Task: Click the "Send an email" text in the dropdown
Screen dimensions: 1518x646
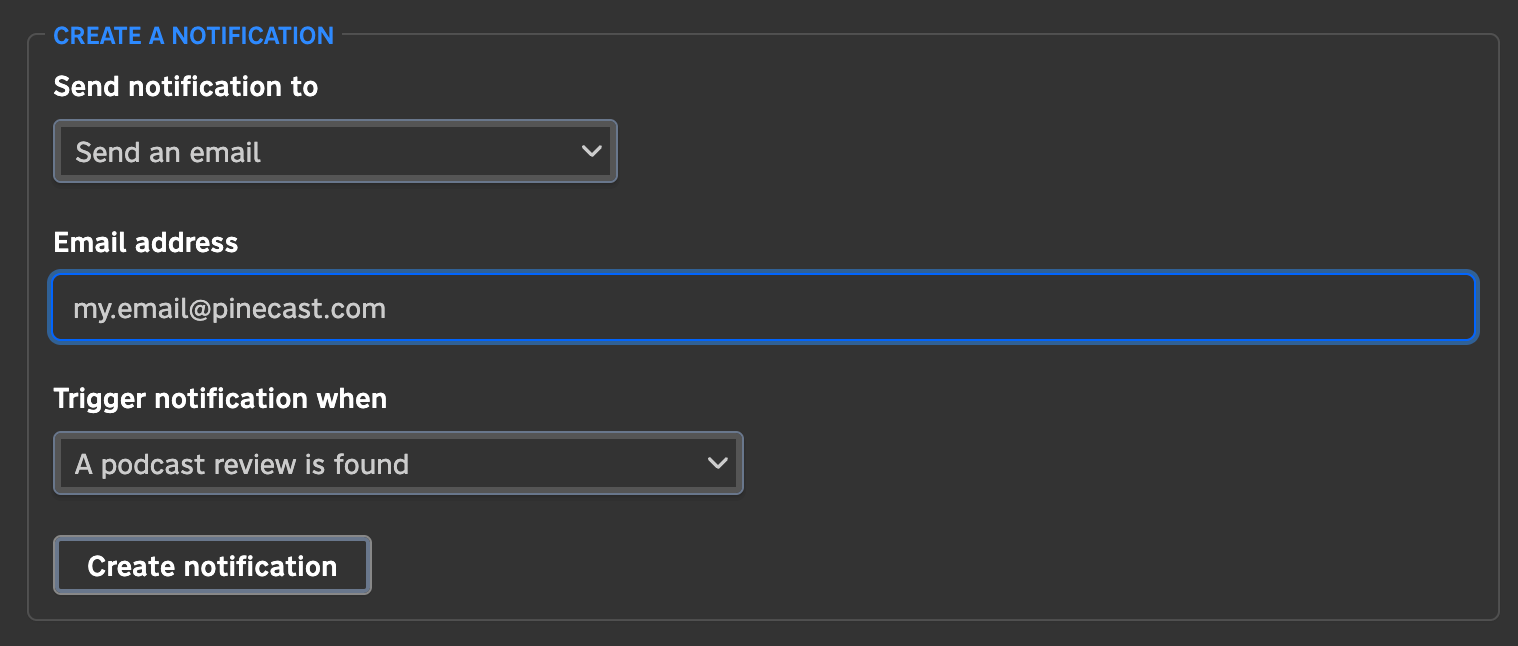Action: point(168,152)
